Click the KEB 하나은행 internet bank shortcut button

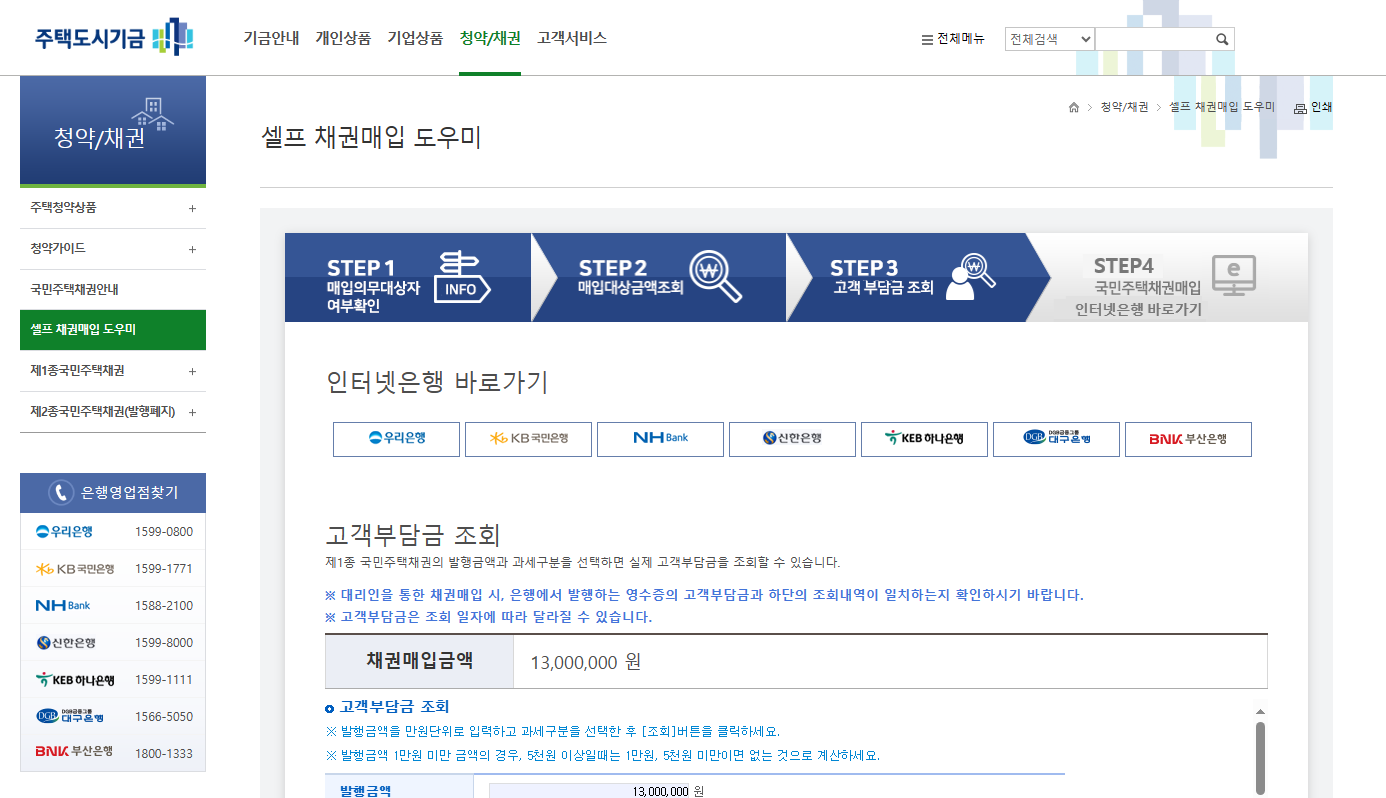(x=924, y=438)
